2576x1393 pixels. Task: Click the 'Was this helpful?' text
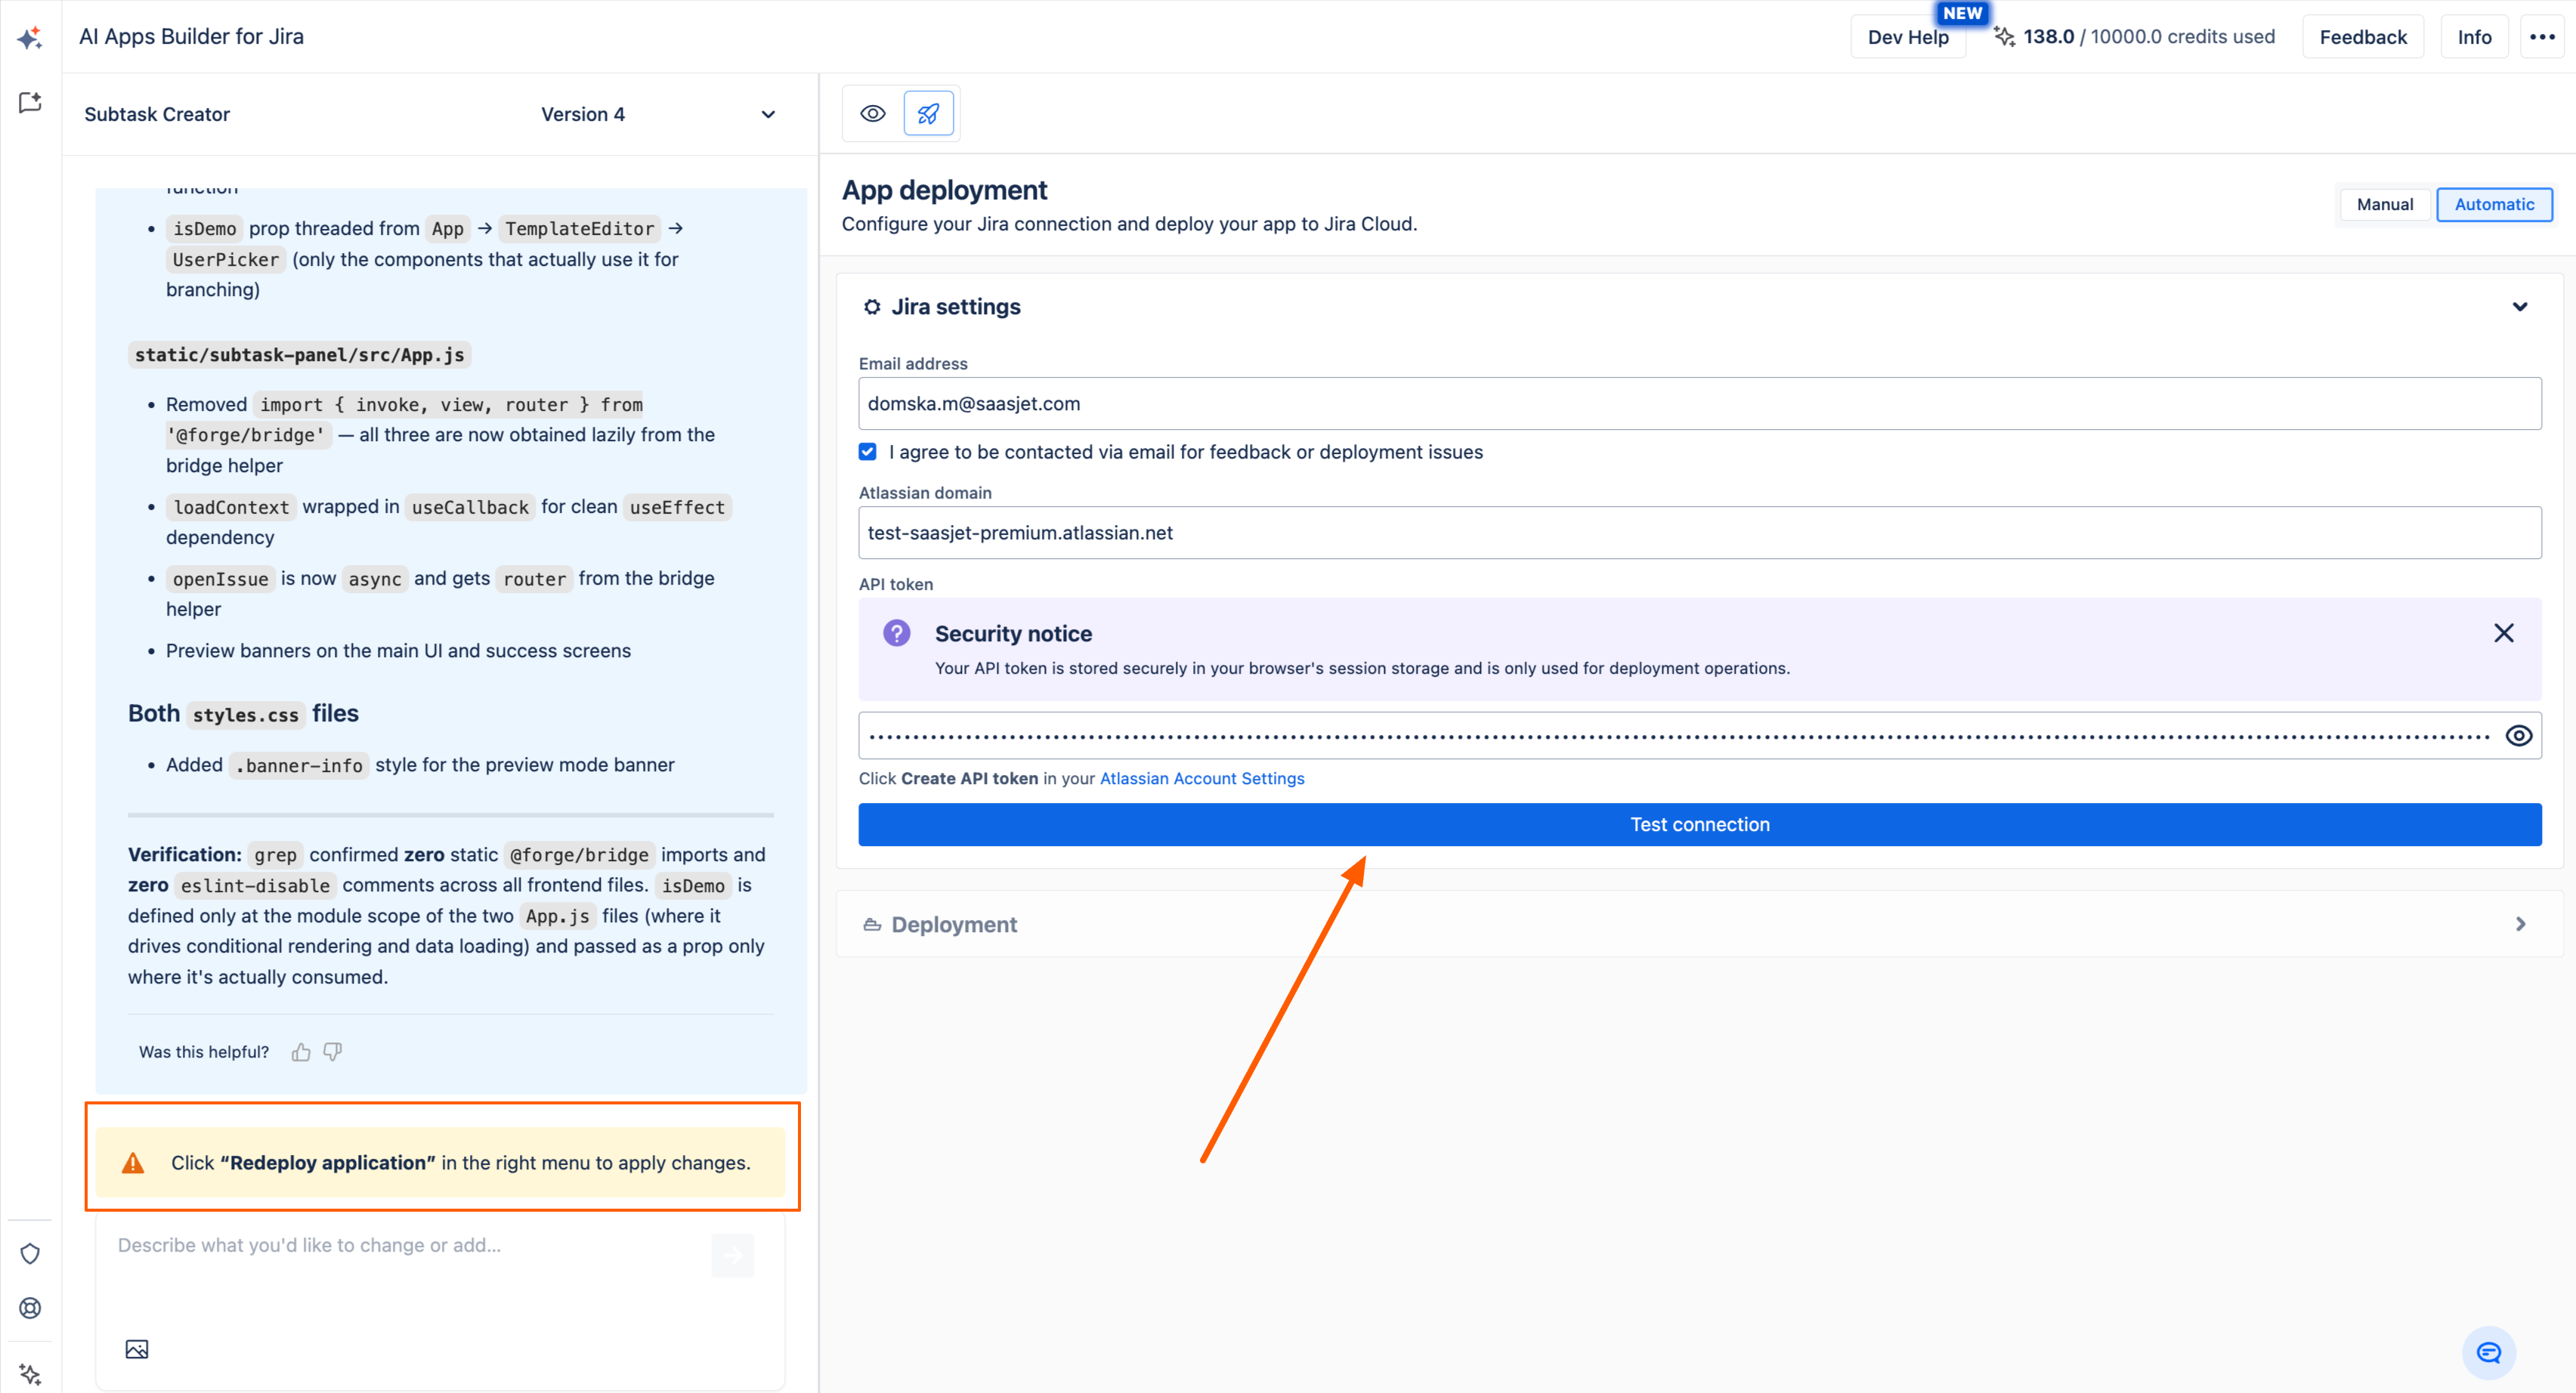[204, 1052]
